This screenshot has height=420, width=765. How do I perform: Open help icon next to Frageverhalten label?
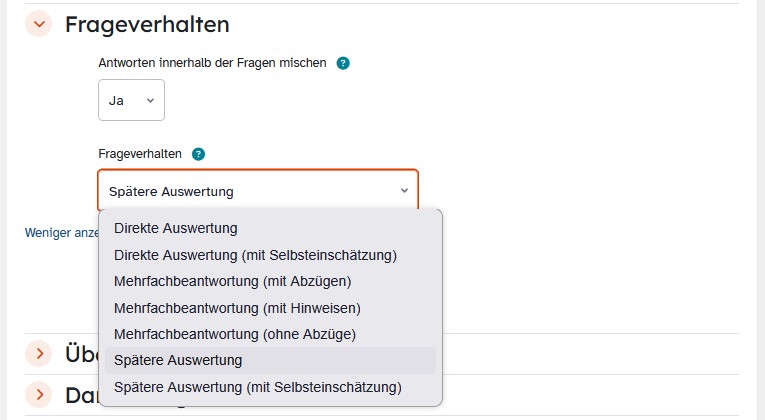198,154
